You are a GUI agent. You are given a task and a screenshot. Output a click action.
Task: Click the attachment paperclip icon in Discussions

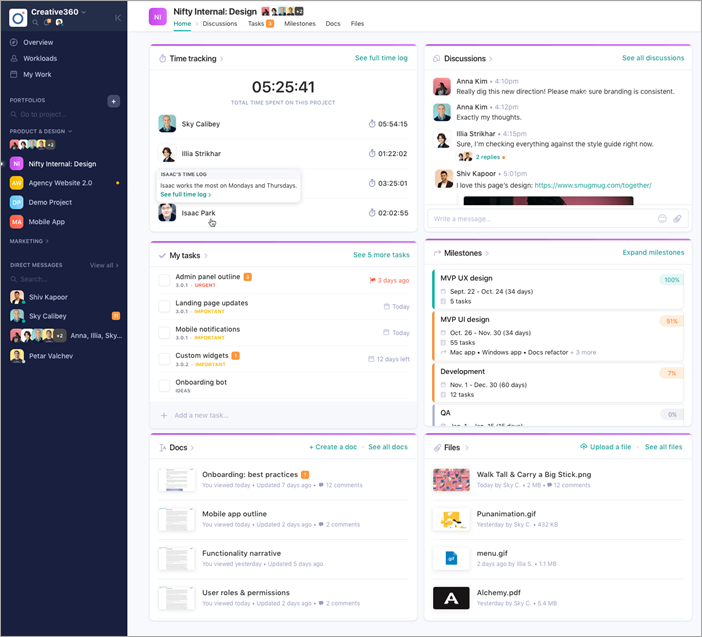677,218
